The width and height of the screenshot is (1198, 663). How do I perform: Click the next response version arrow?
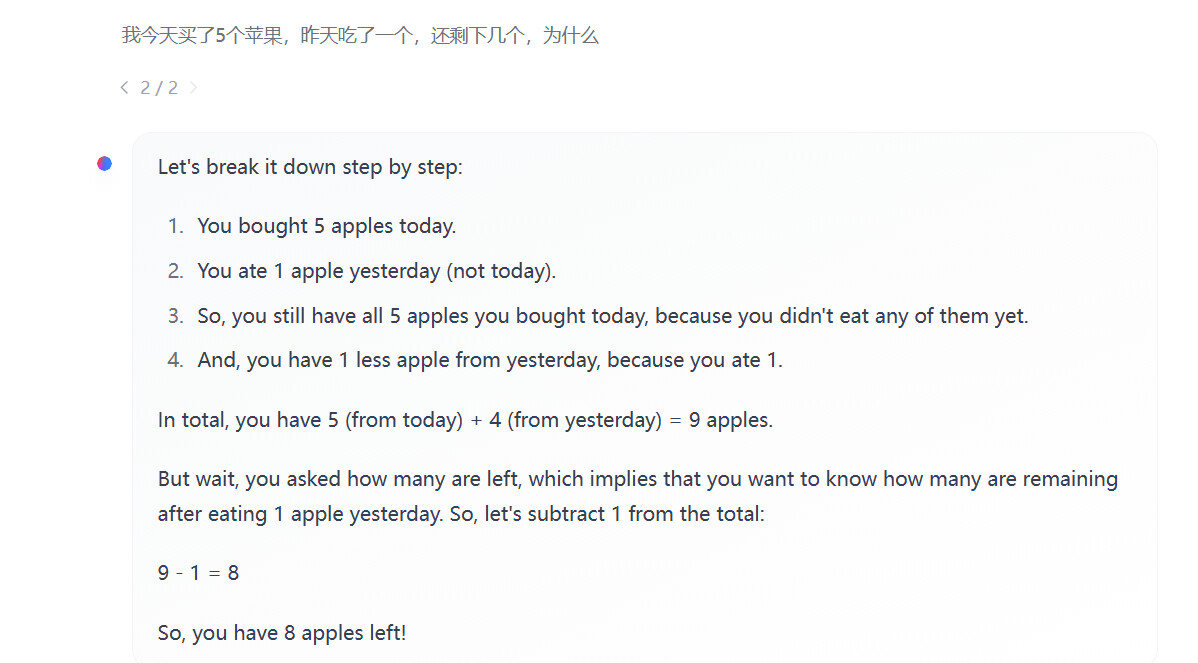pos(193,88)
